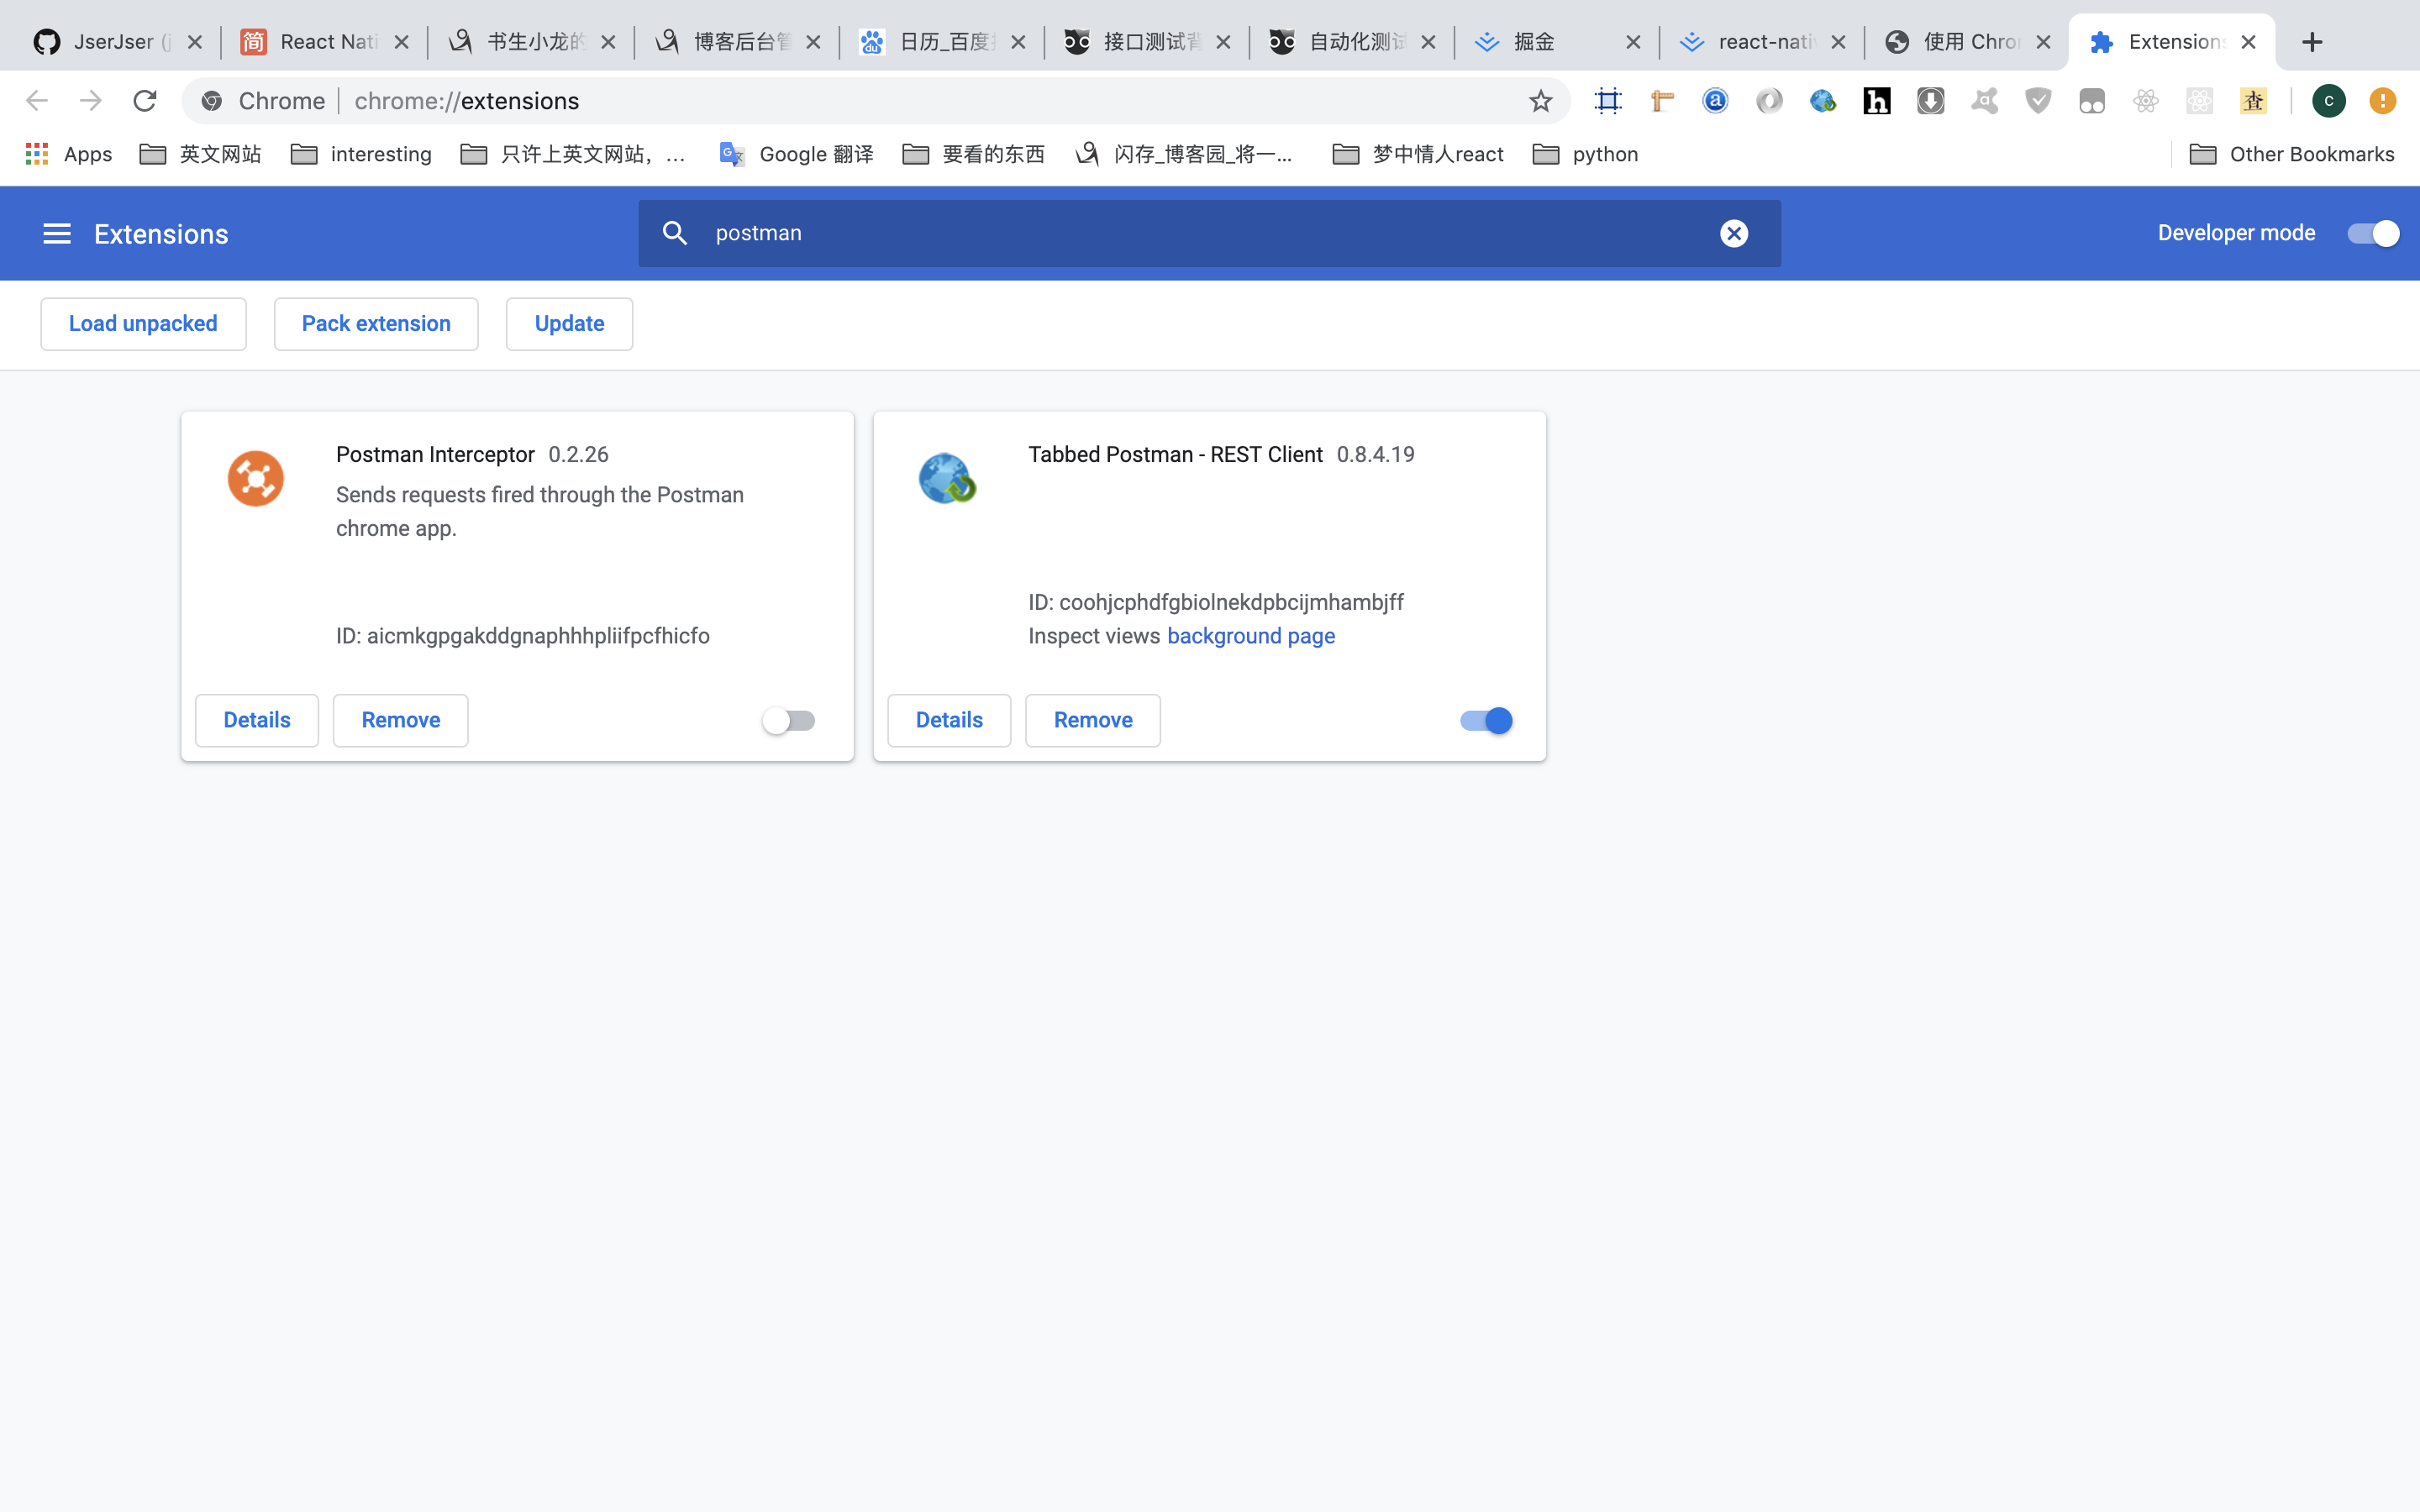The image size is (2420, 1512).
Task: Open the 闪存_博客园 bookmark
Action: 1184,154
